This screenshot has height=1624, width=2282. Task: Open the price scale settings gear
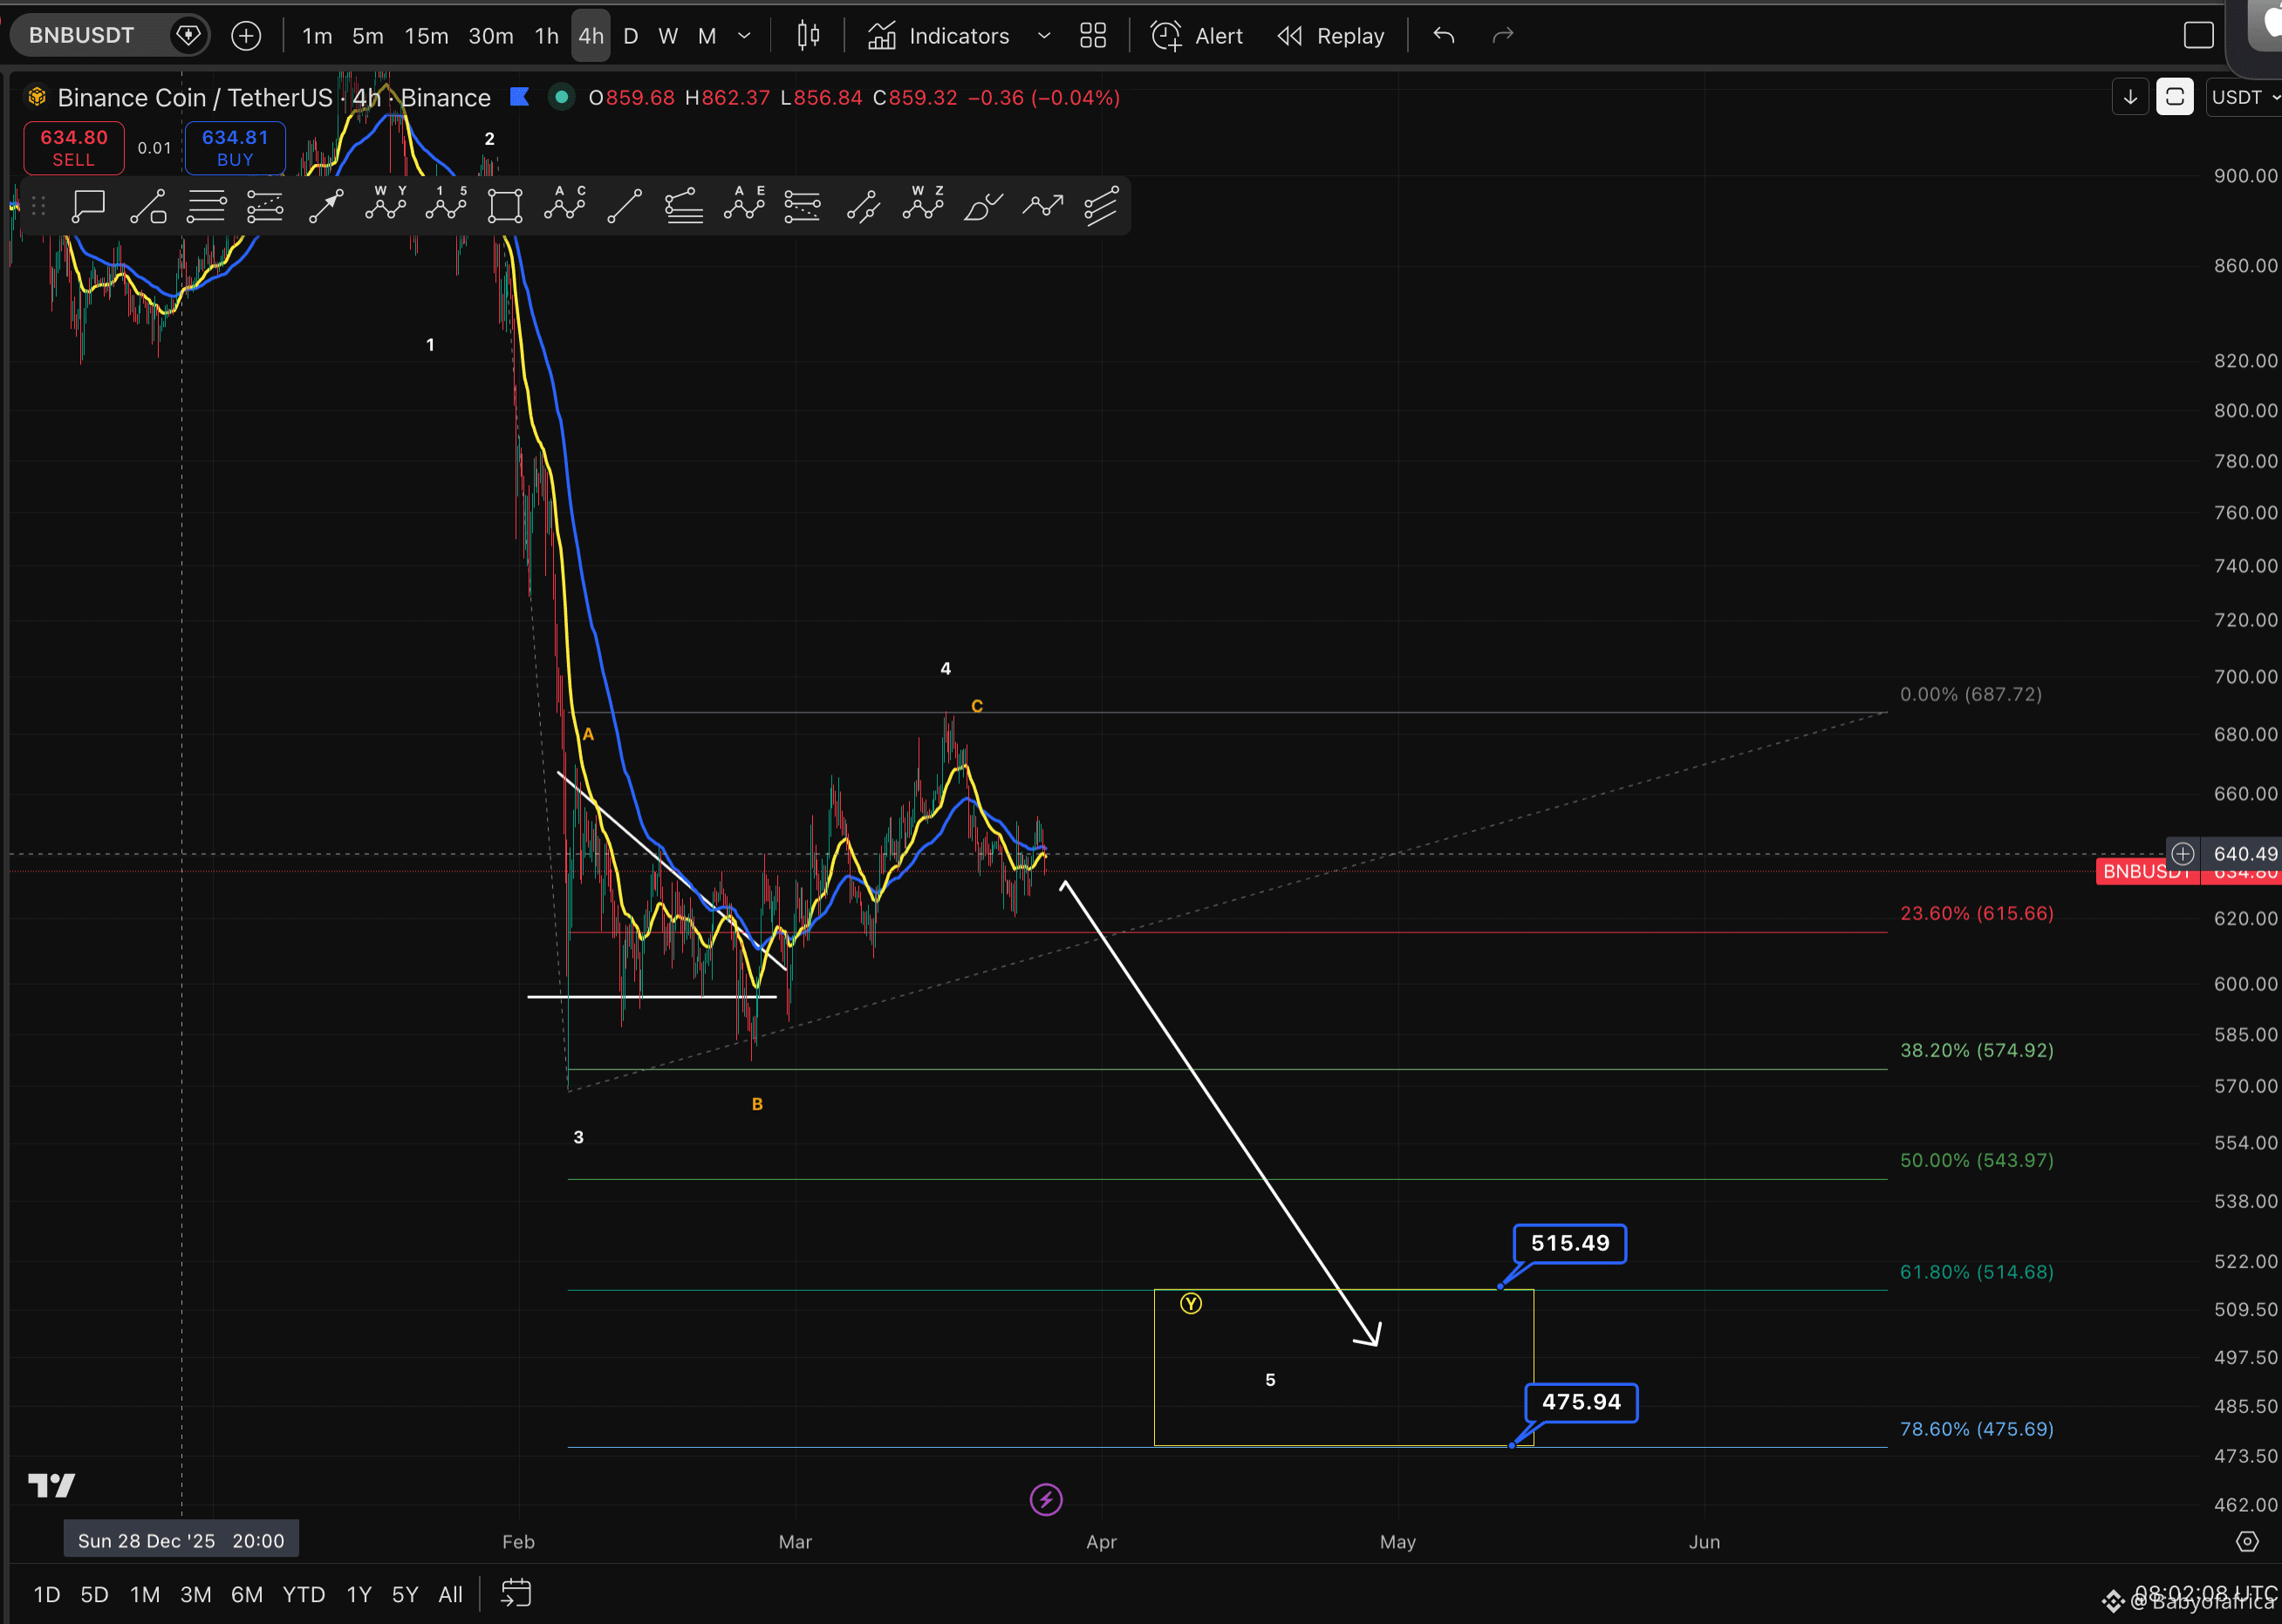(2247, 1541)
